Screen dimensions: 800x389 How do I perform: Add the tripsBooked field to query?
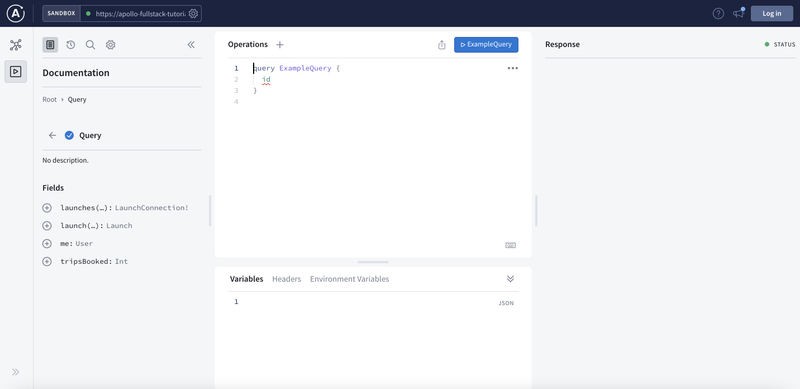tap(47, 261)
